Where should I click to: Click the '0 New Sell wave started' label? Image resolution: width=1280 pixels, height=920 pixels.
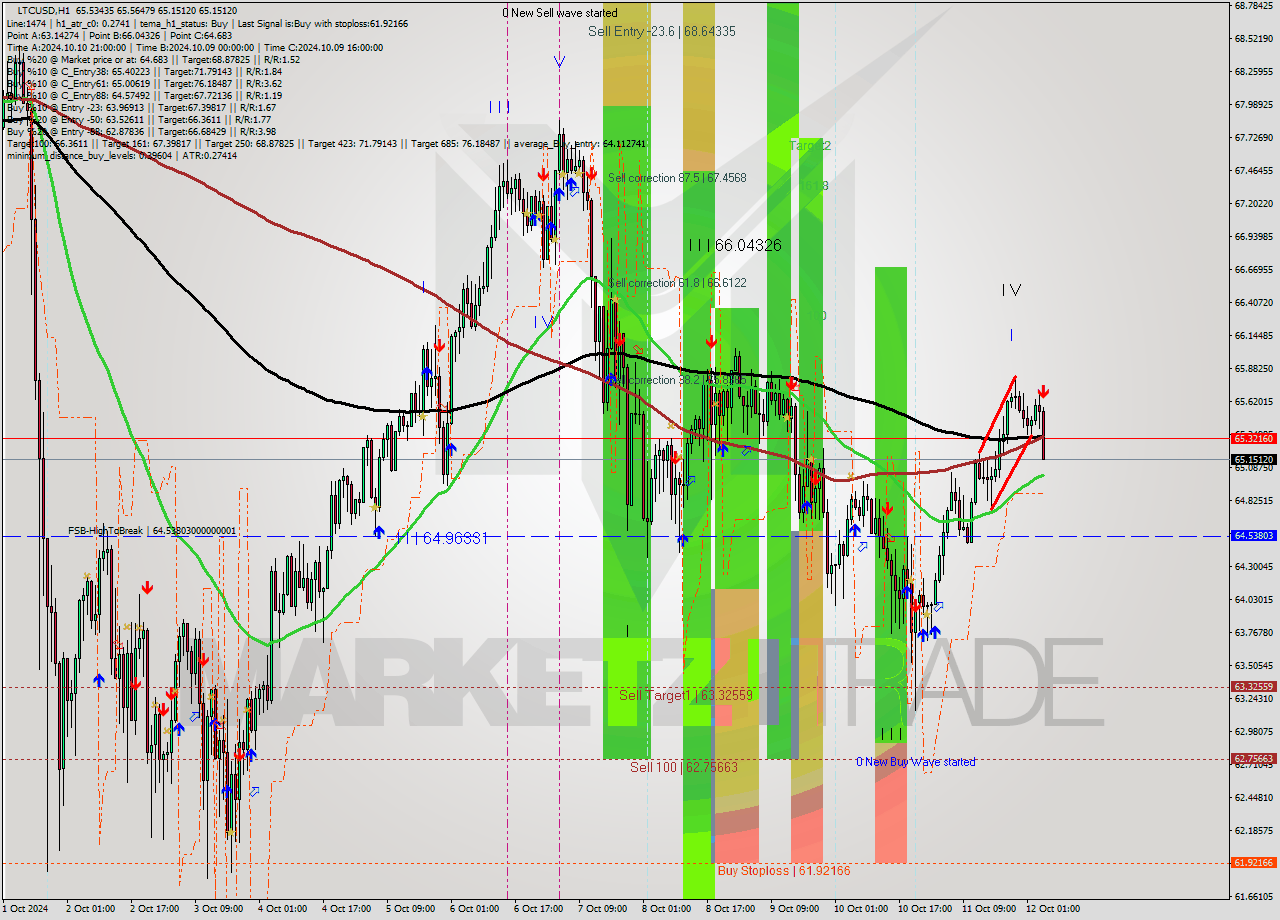pos(560,13)
